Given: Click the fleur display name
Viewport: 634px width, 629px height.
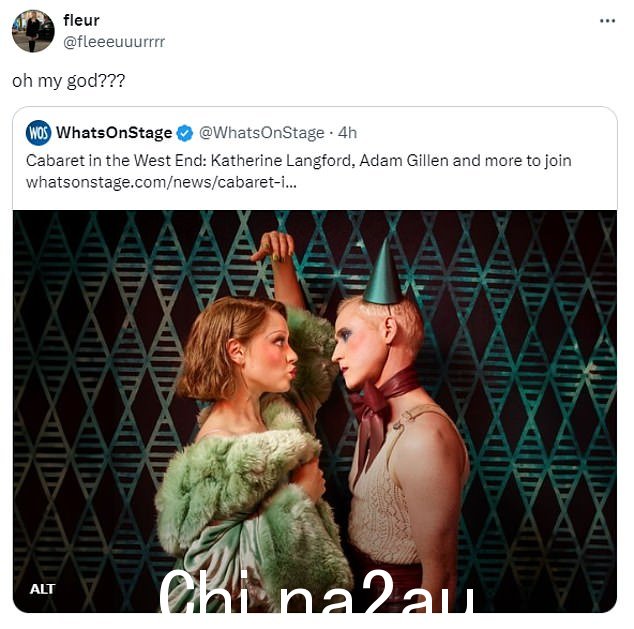Looking at the screenshot, I should [81, 20].
